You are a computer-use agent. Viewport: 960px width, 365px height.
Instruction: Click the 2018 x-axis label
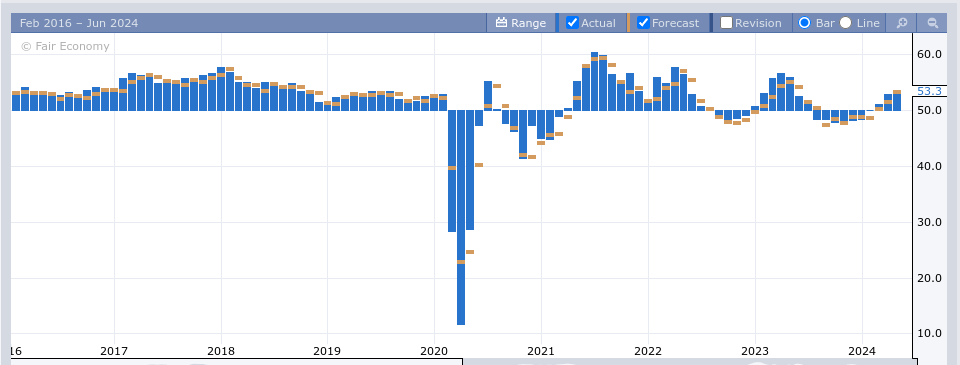pyautogui.click(x=220, y=352)
